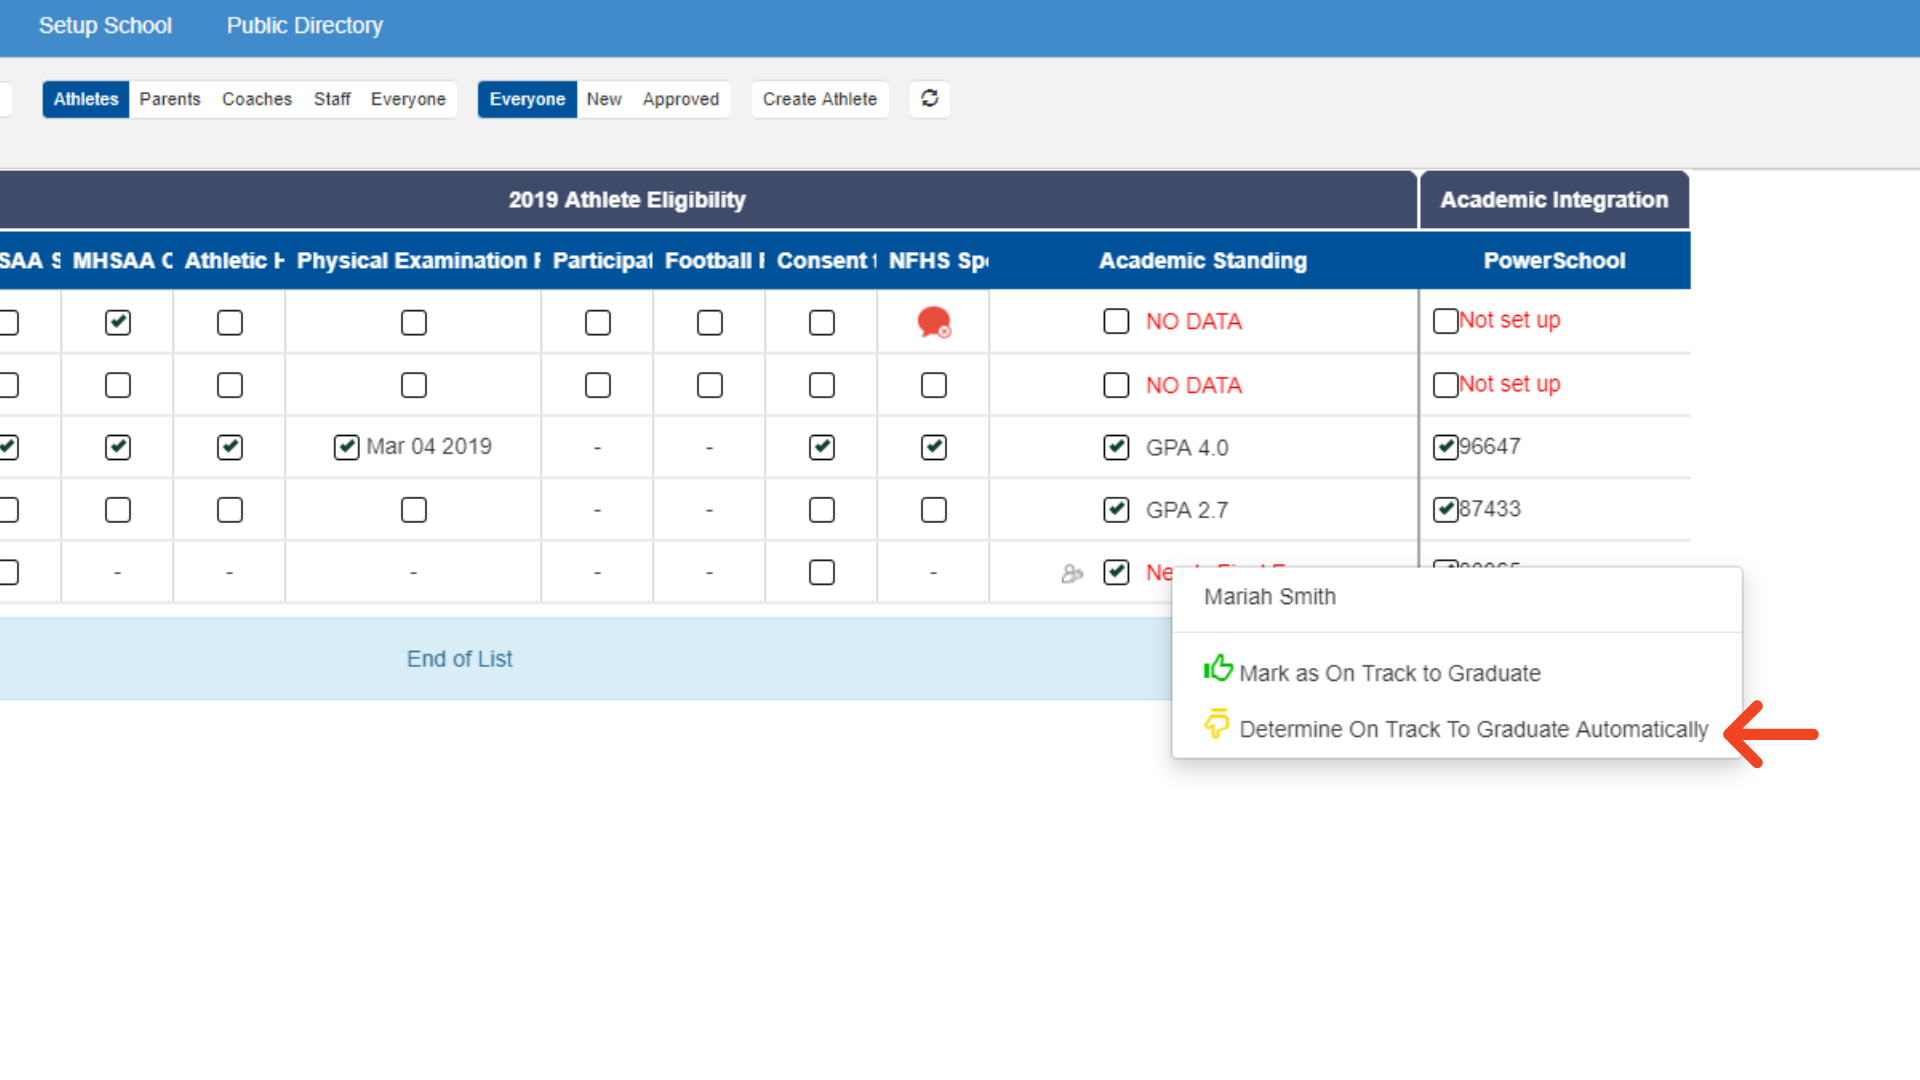
Task: Toggle the Mar 04 2019 physical exam checkbox
Action: [346, 447]
